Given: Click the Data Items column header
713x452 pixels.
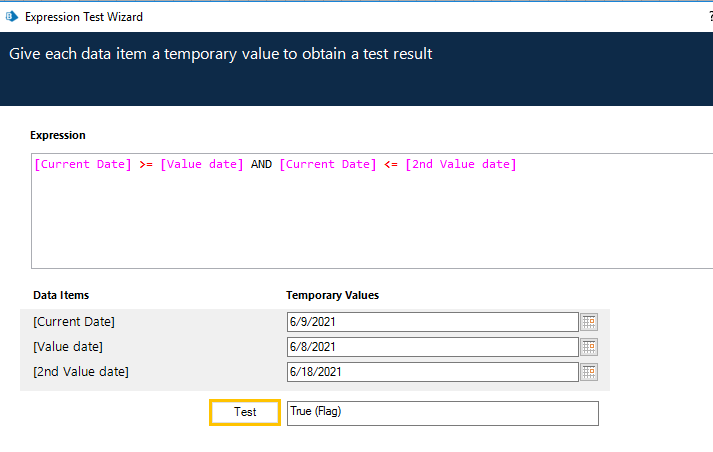Looking at the screenshot, I should [x=61, y=295].
